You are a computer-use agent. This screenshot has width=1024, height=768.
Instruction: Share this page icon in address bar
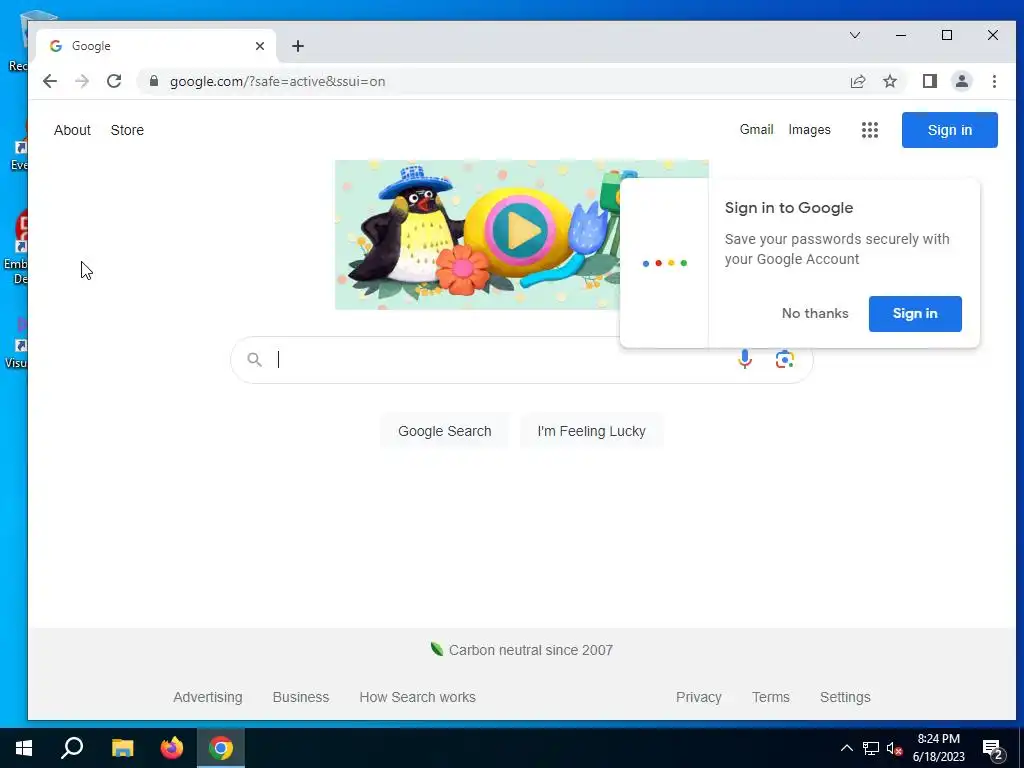click(x=857, y=81)
